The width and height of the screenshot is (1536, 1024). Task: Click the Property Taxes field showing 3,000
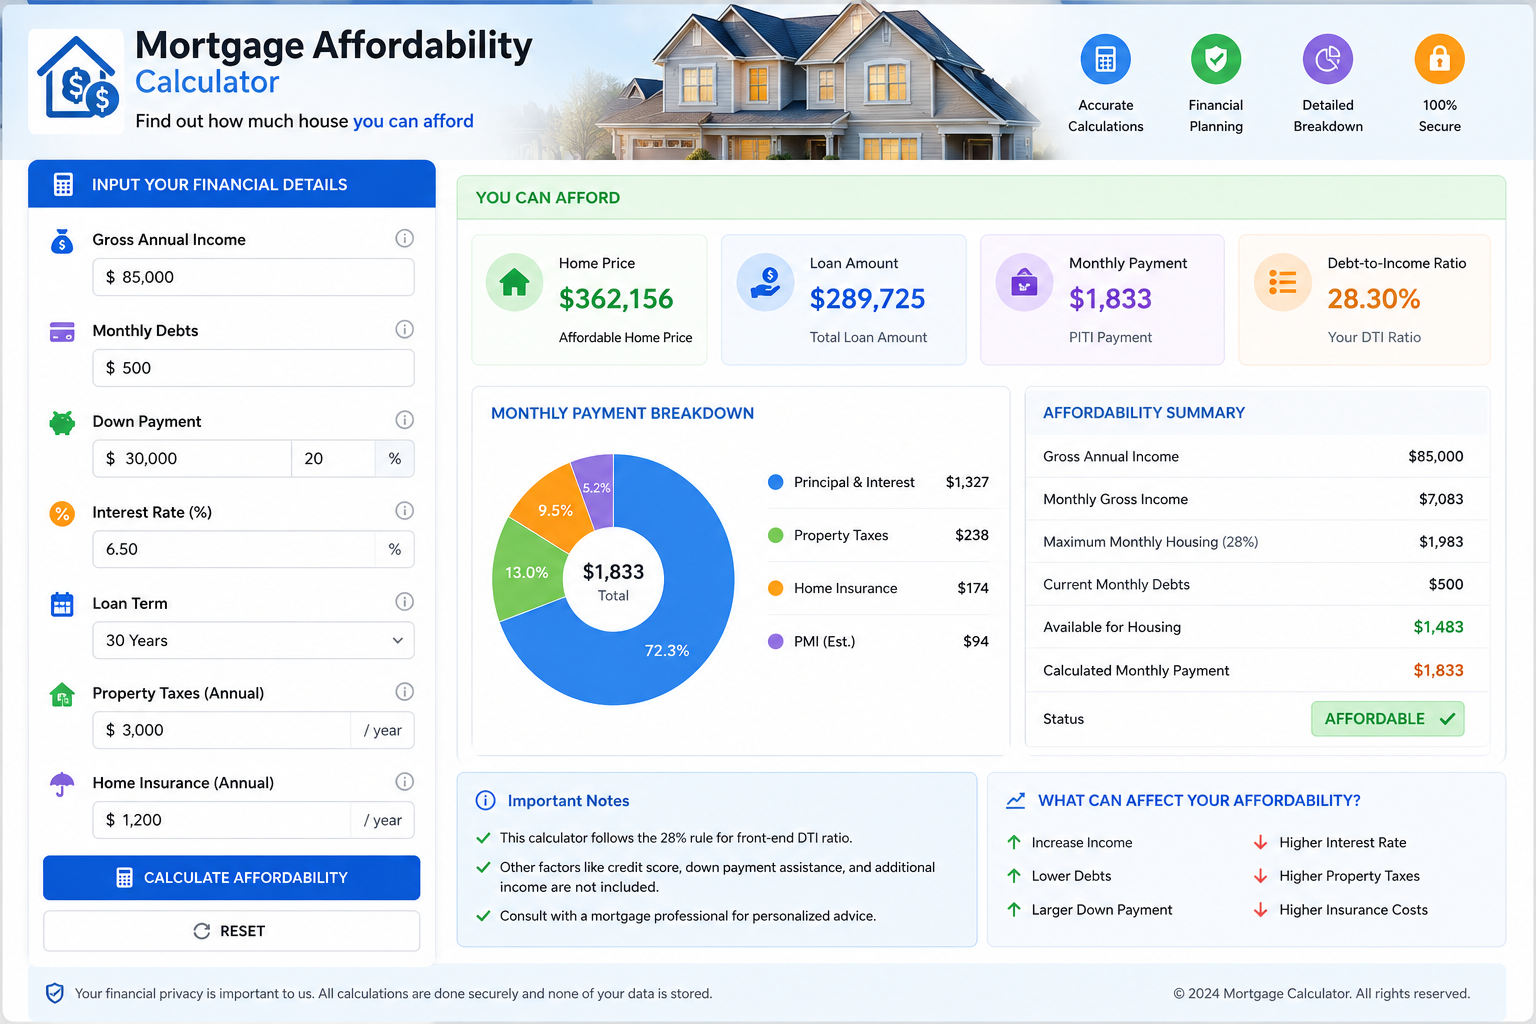tap(221, 730)
